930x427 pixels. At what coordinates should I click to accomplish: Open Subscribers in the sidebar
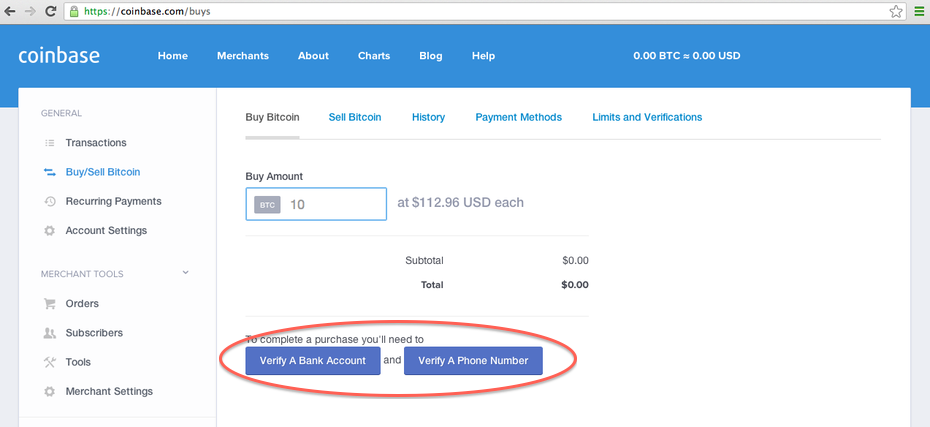click(x=94, y=333)
